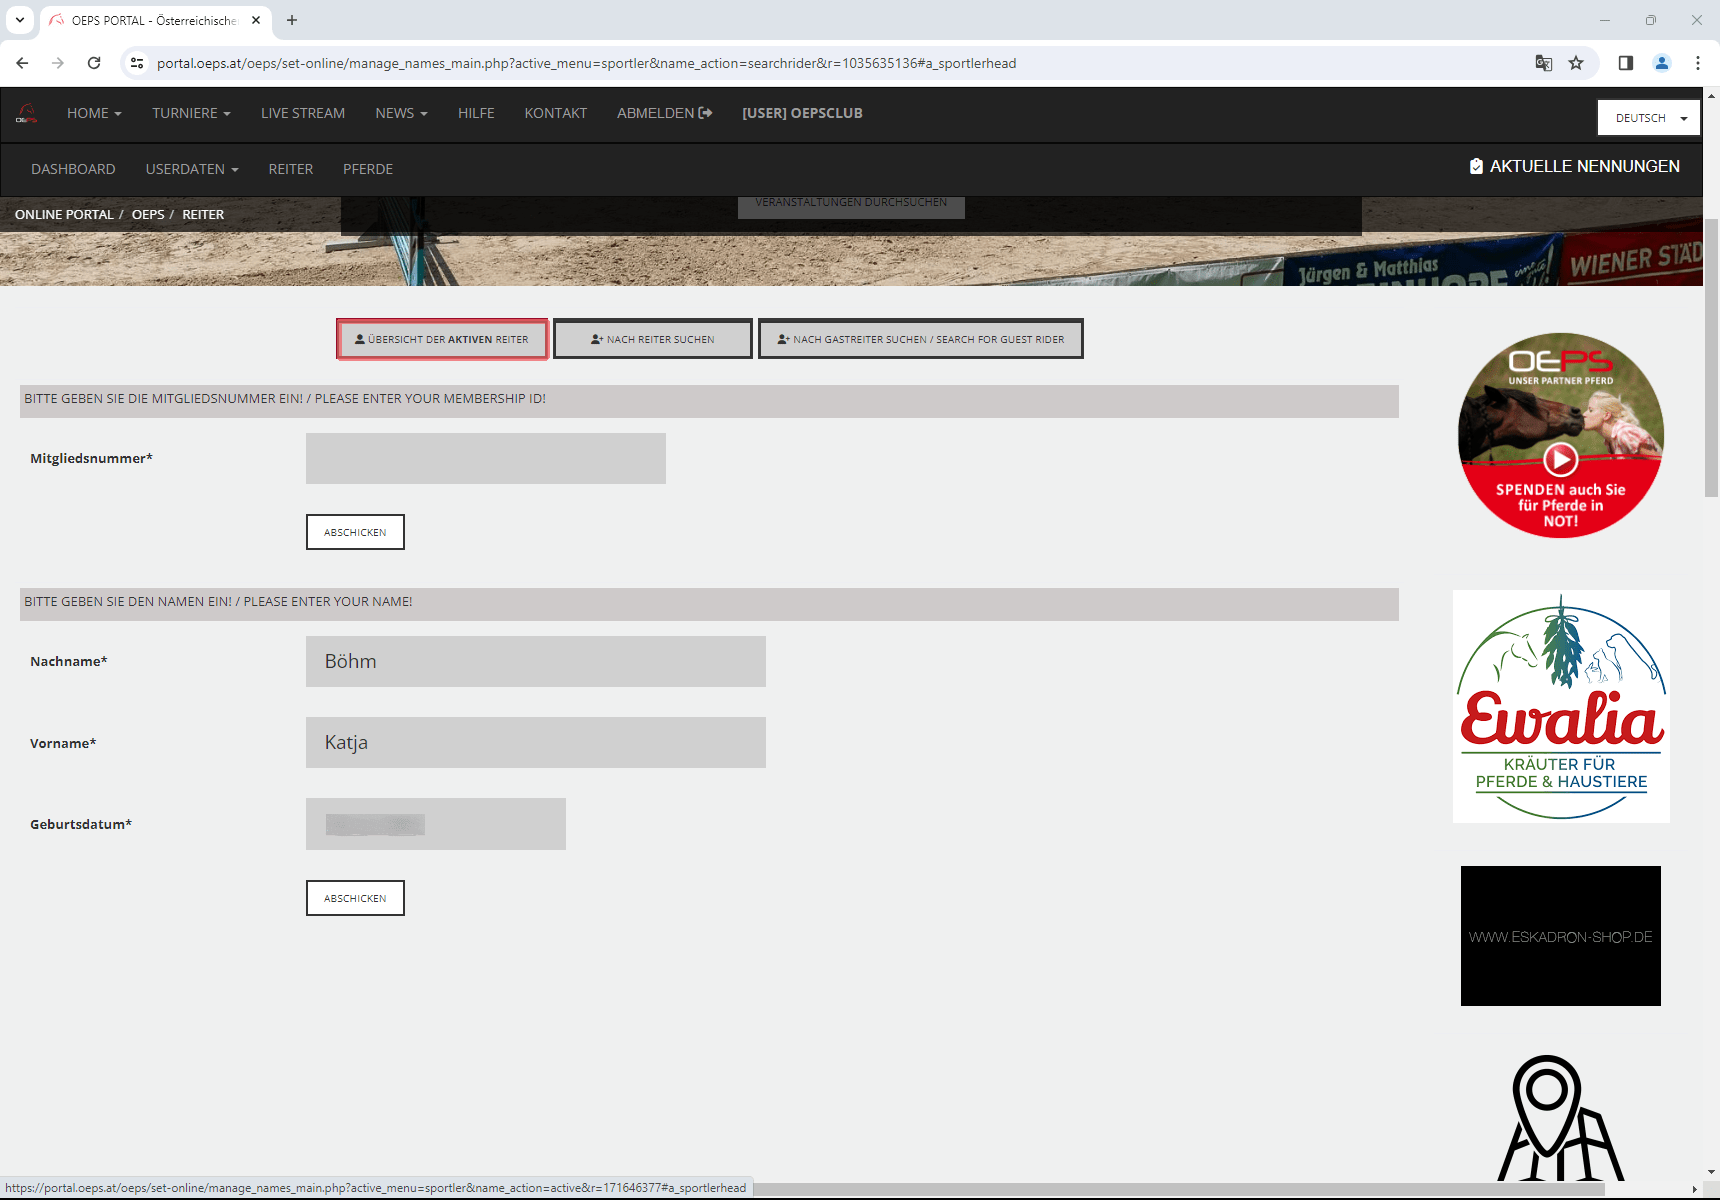Expand the DEUTSCH language dropdown
The width and height of the screenshot is (1720, 1200).
(1648, 118)
